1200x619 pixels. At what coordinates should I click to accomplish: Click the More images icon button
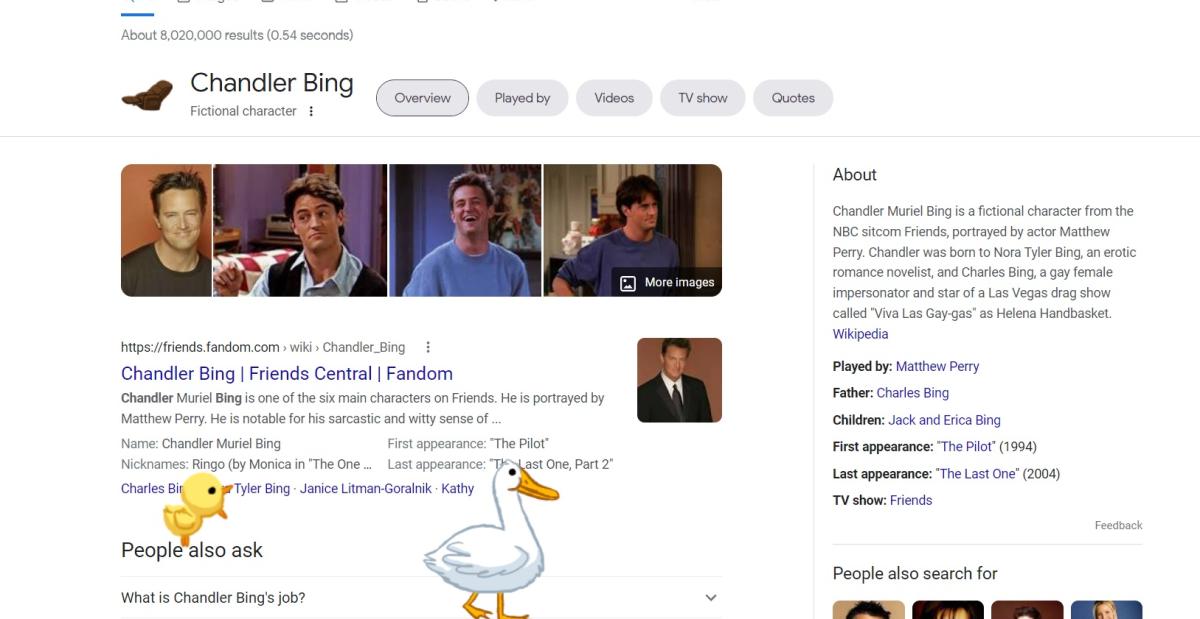pyautogui.click(x=628, y=283)
